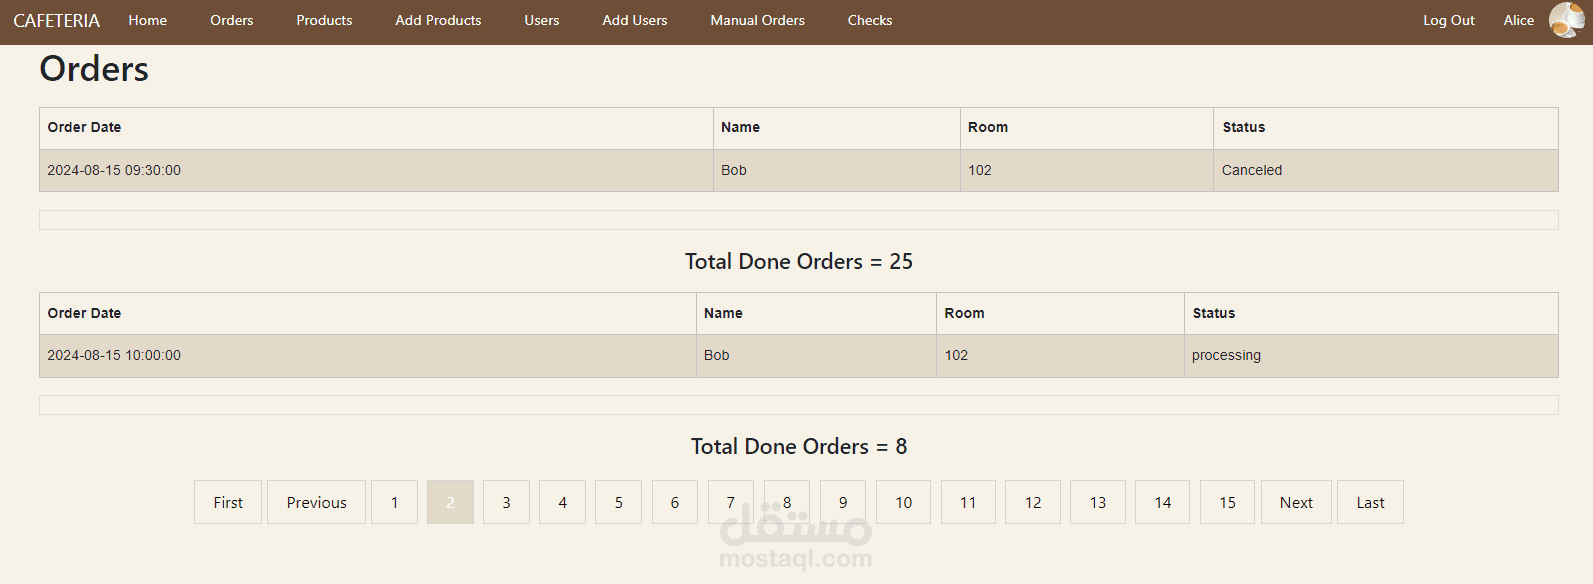Go to page 13
Image resolution: width=1593 pixels, height=584 pixels.
(1098, 502)
